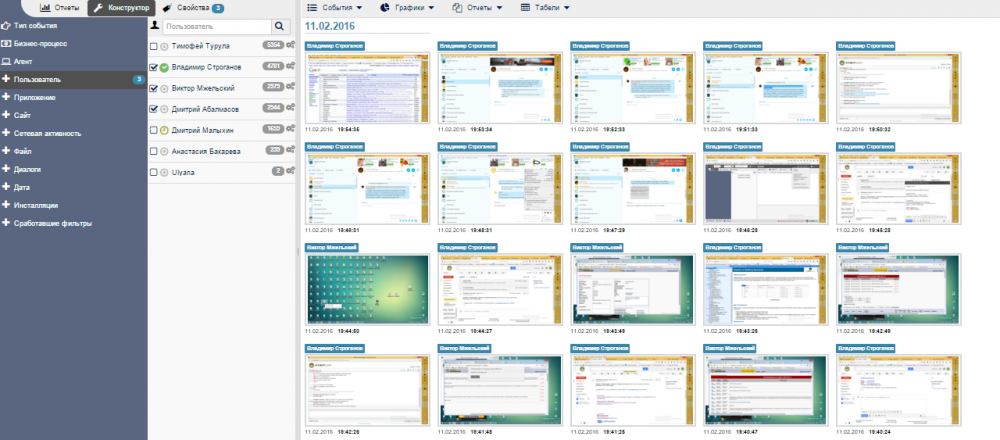
Task: Open settings gears for Владимир Строганов
Action: (x=291, y=66)
